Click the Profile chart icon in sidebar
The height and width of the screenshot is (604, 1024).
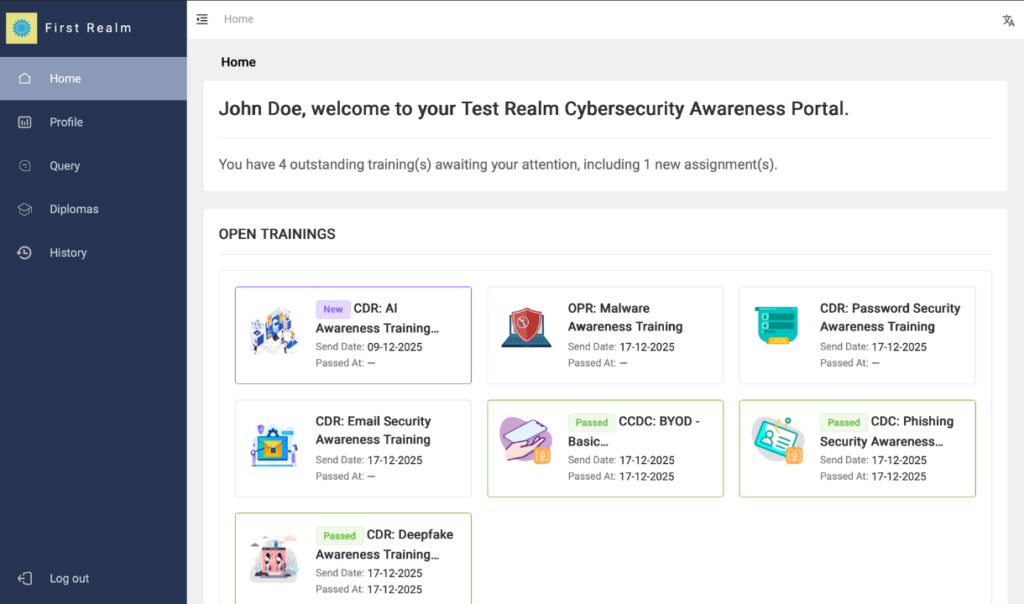pyautogui.click(x=25, y=122)
